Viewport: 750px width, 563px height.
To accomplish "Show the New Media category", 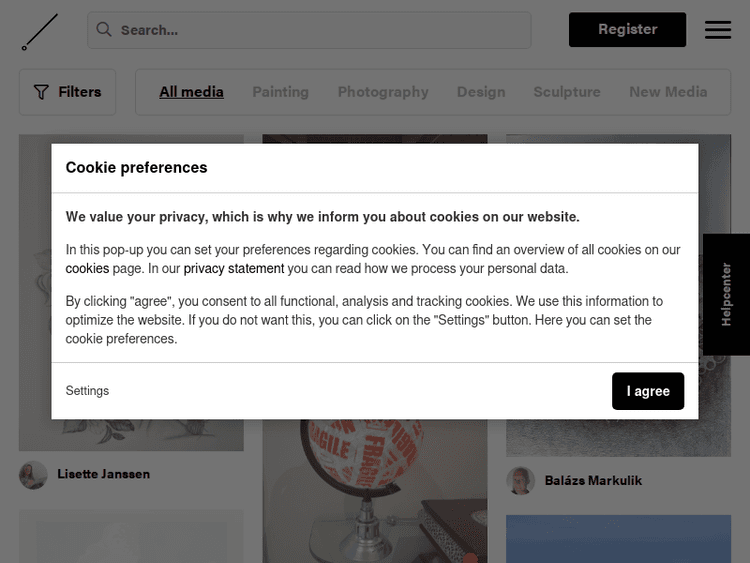I will point(668,92).
